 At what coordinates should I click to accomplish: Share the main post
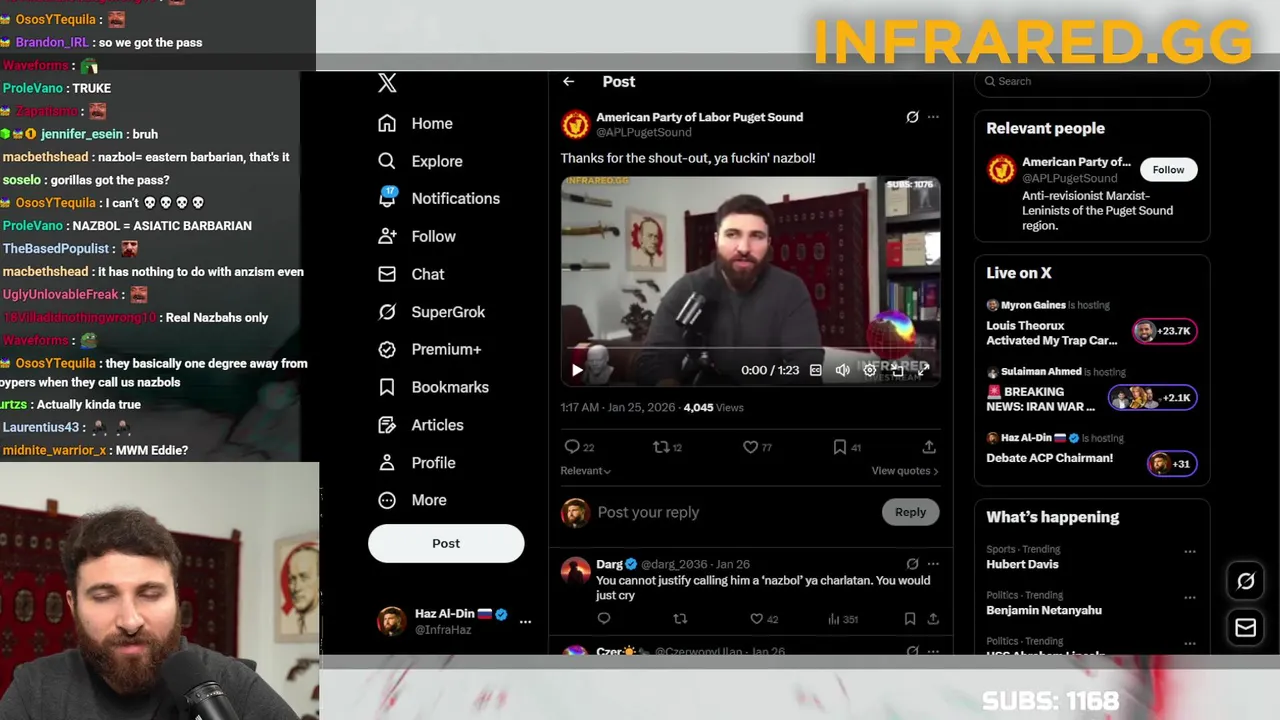tap(929, 447)
